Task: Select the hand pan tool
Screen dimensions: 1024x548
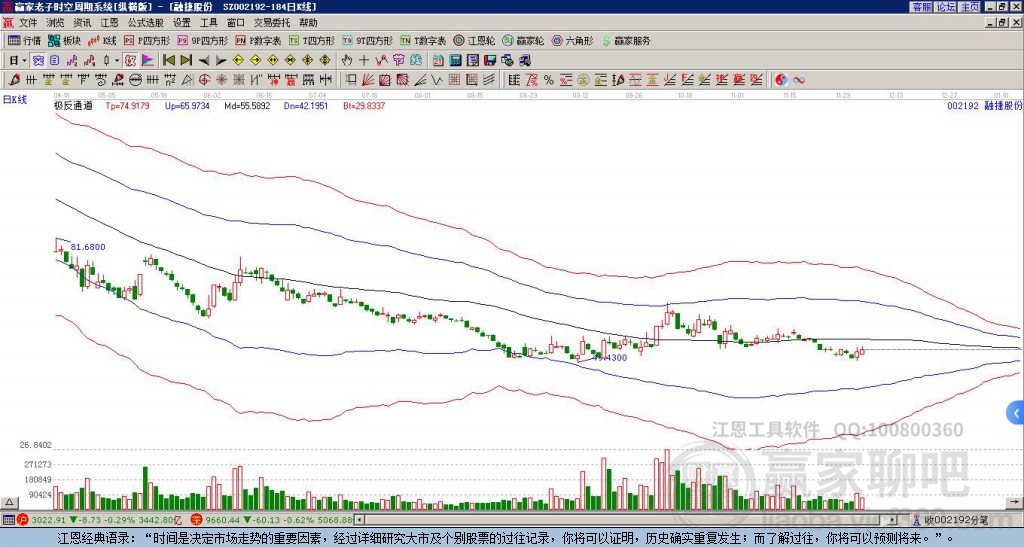Action: tap(346, 61)
